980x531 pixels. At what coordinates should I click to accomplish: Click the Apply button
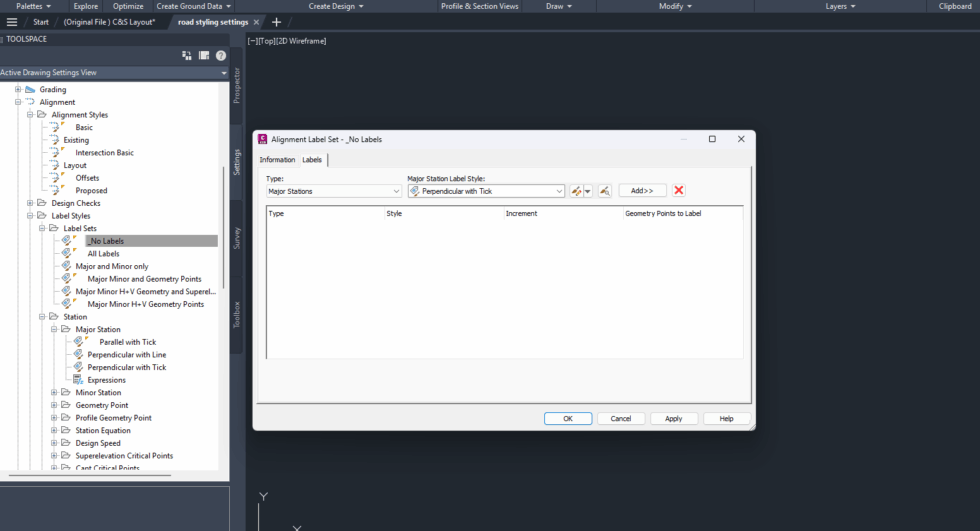[x=673, y=419]
